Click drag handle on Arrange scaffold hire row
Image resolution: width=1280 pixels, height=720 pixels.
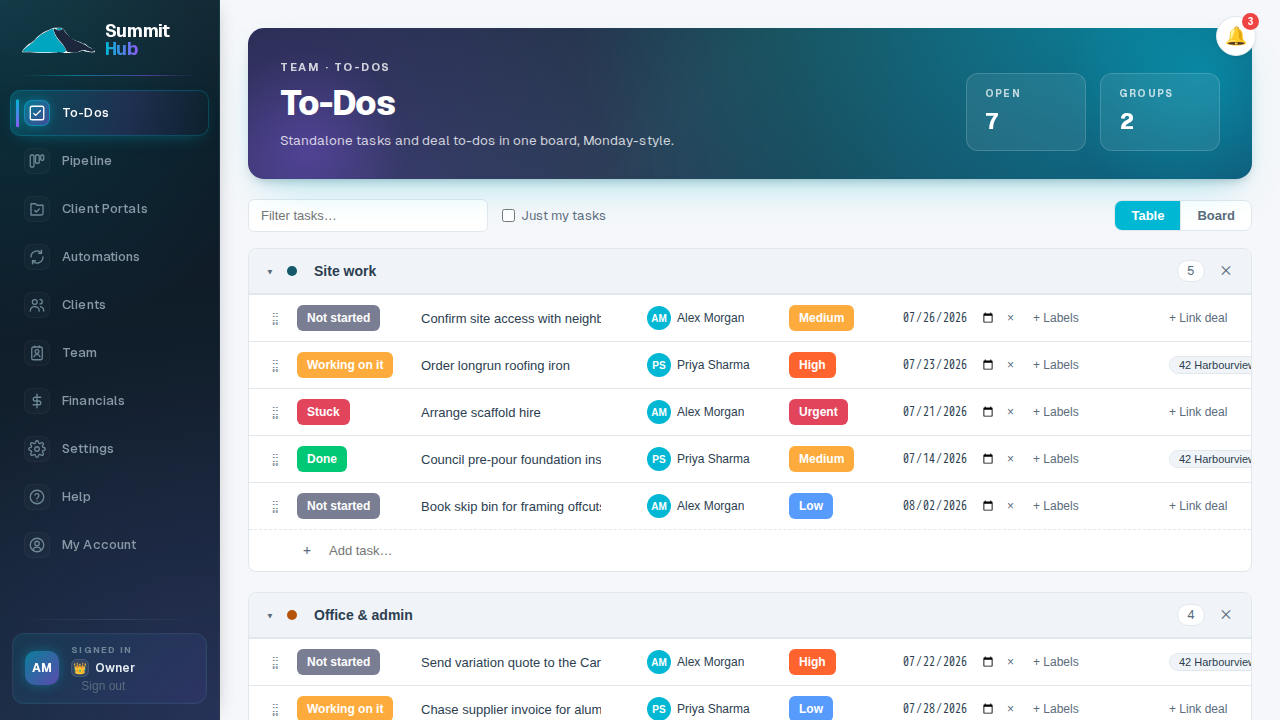click(275, 413)
